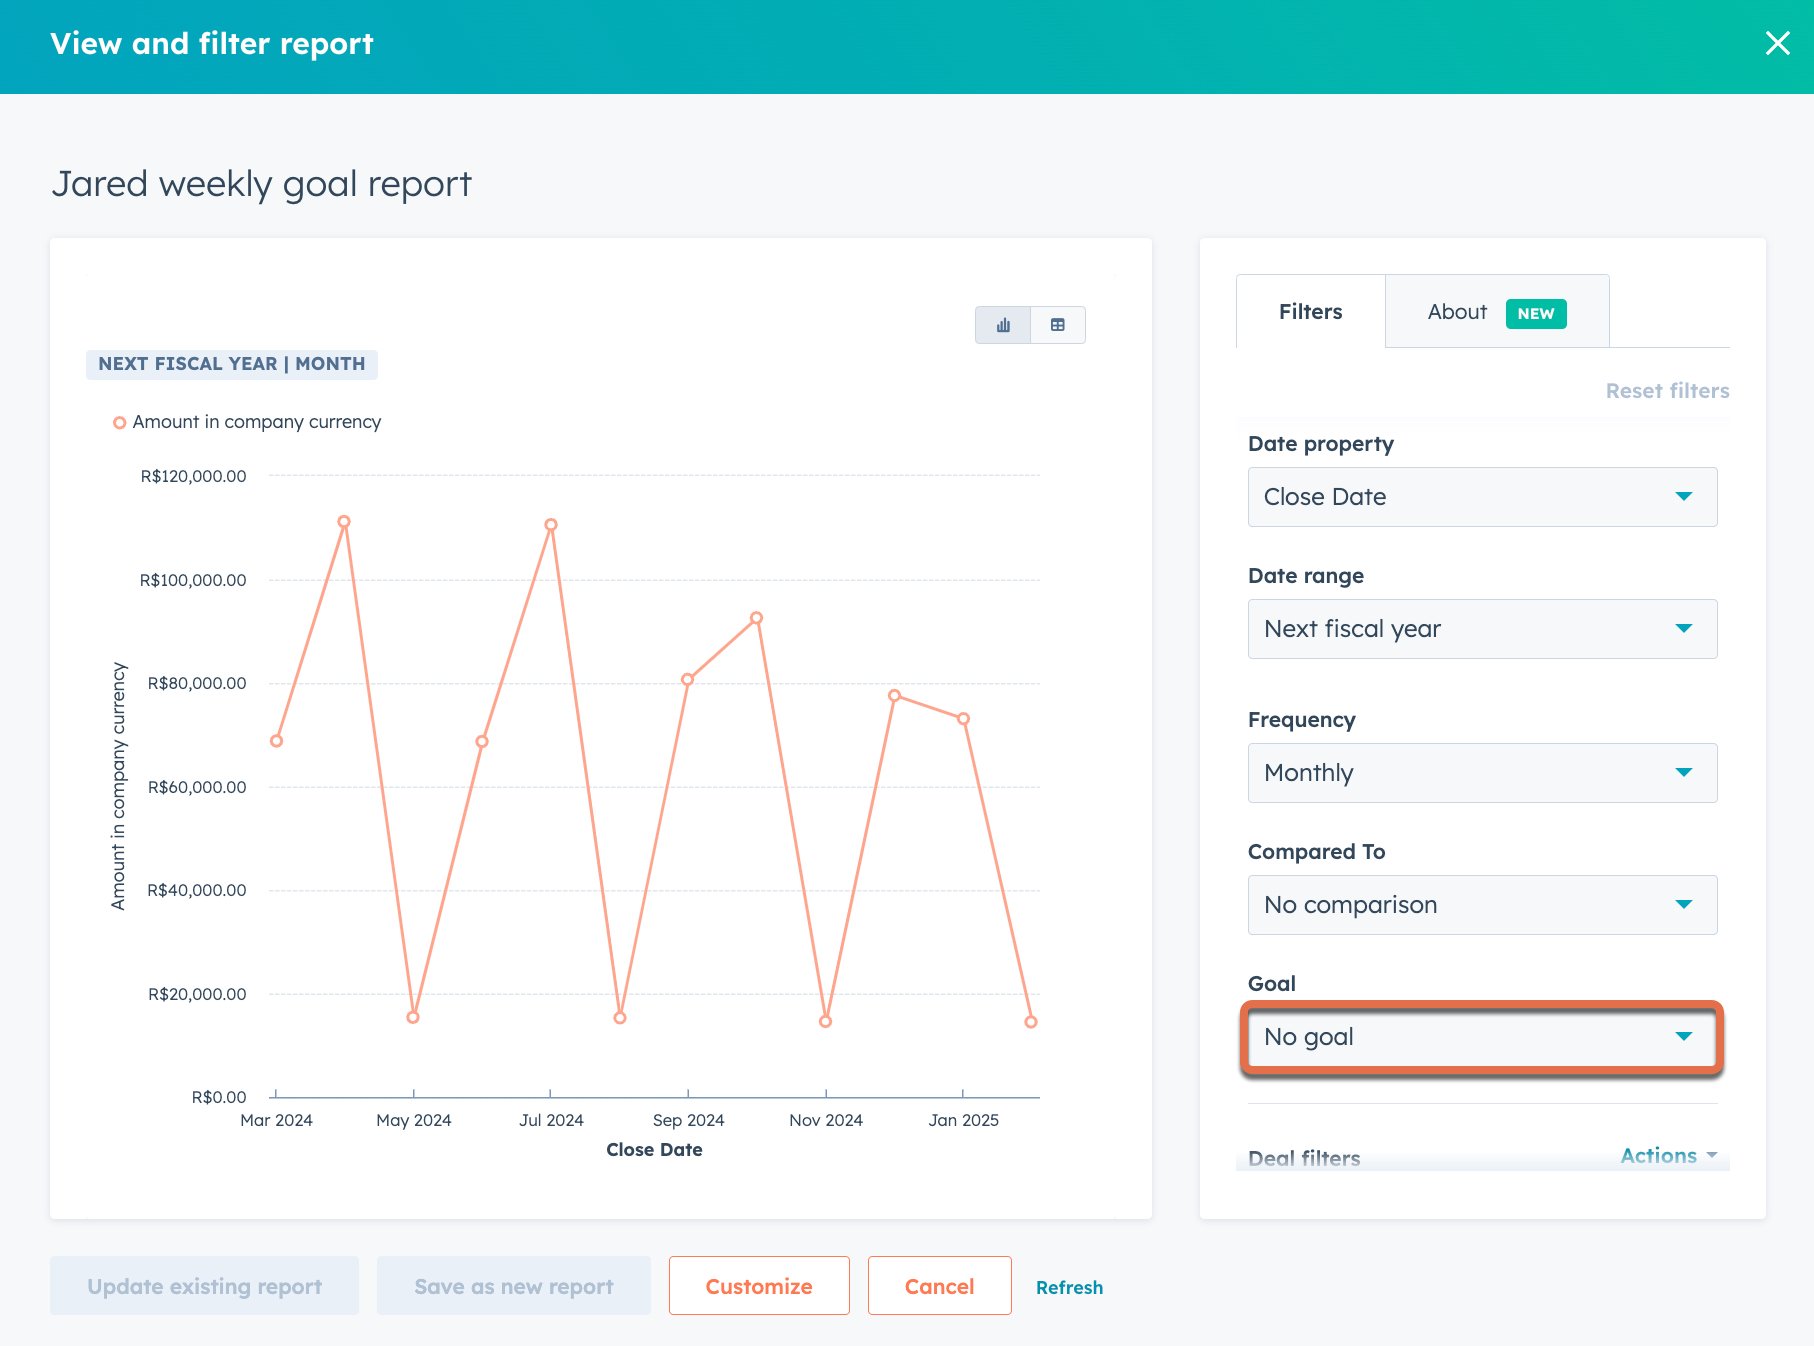
Task: Close the View and filter report panel
Action: (x=1777, y=43)
